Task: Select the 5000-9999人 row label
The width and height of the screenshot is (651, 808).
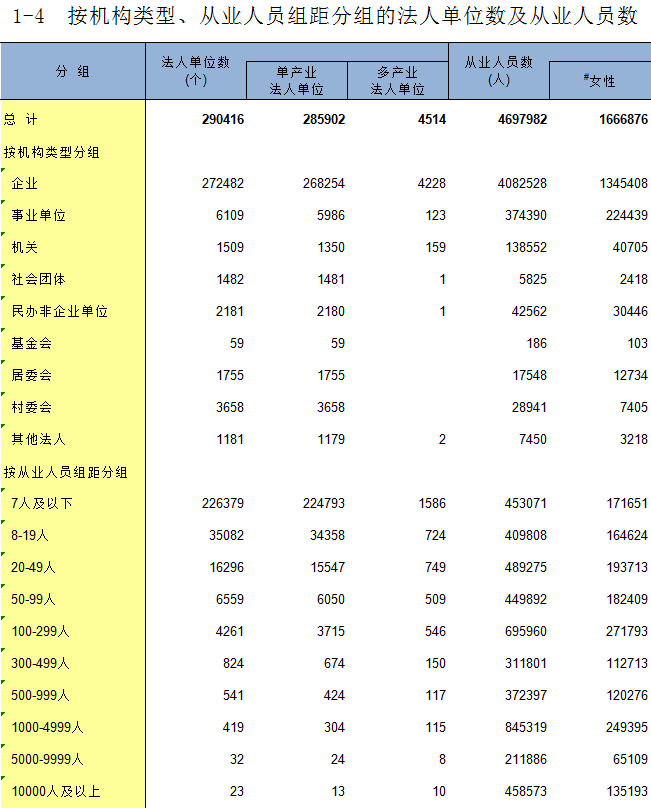Action: tap(47, 759)
